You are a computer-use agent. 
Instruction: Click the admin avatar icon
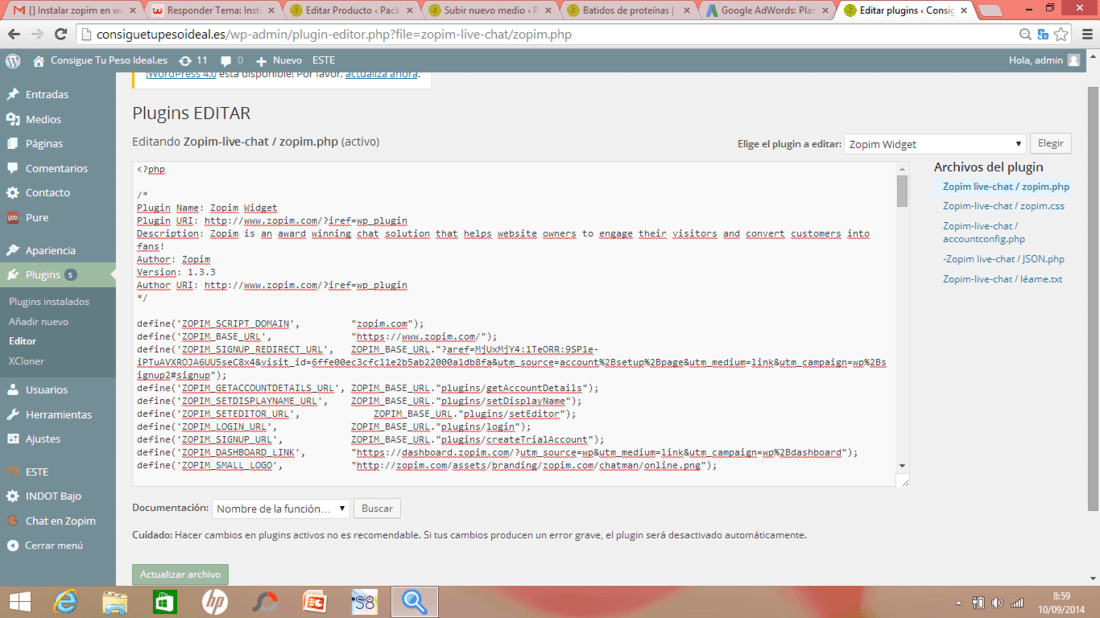coord(1073,60)
